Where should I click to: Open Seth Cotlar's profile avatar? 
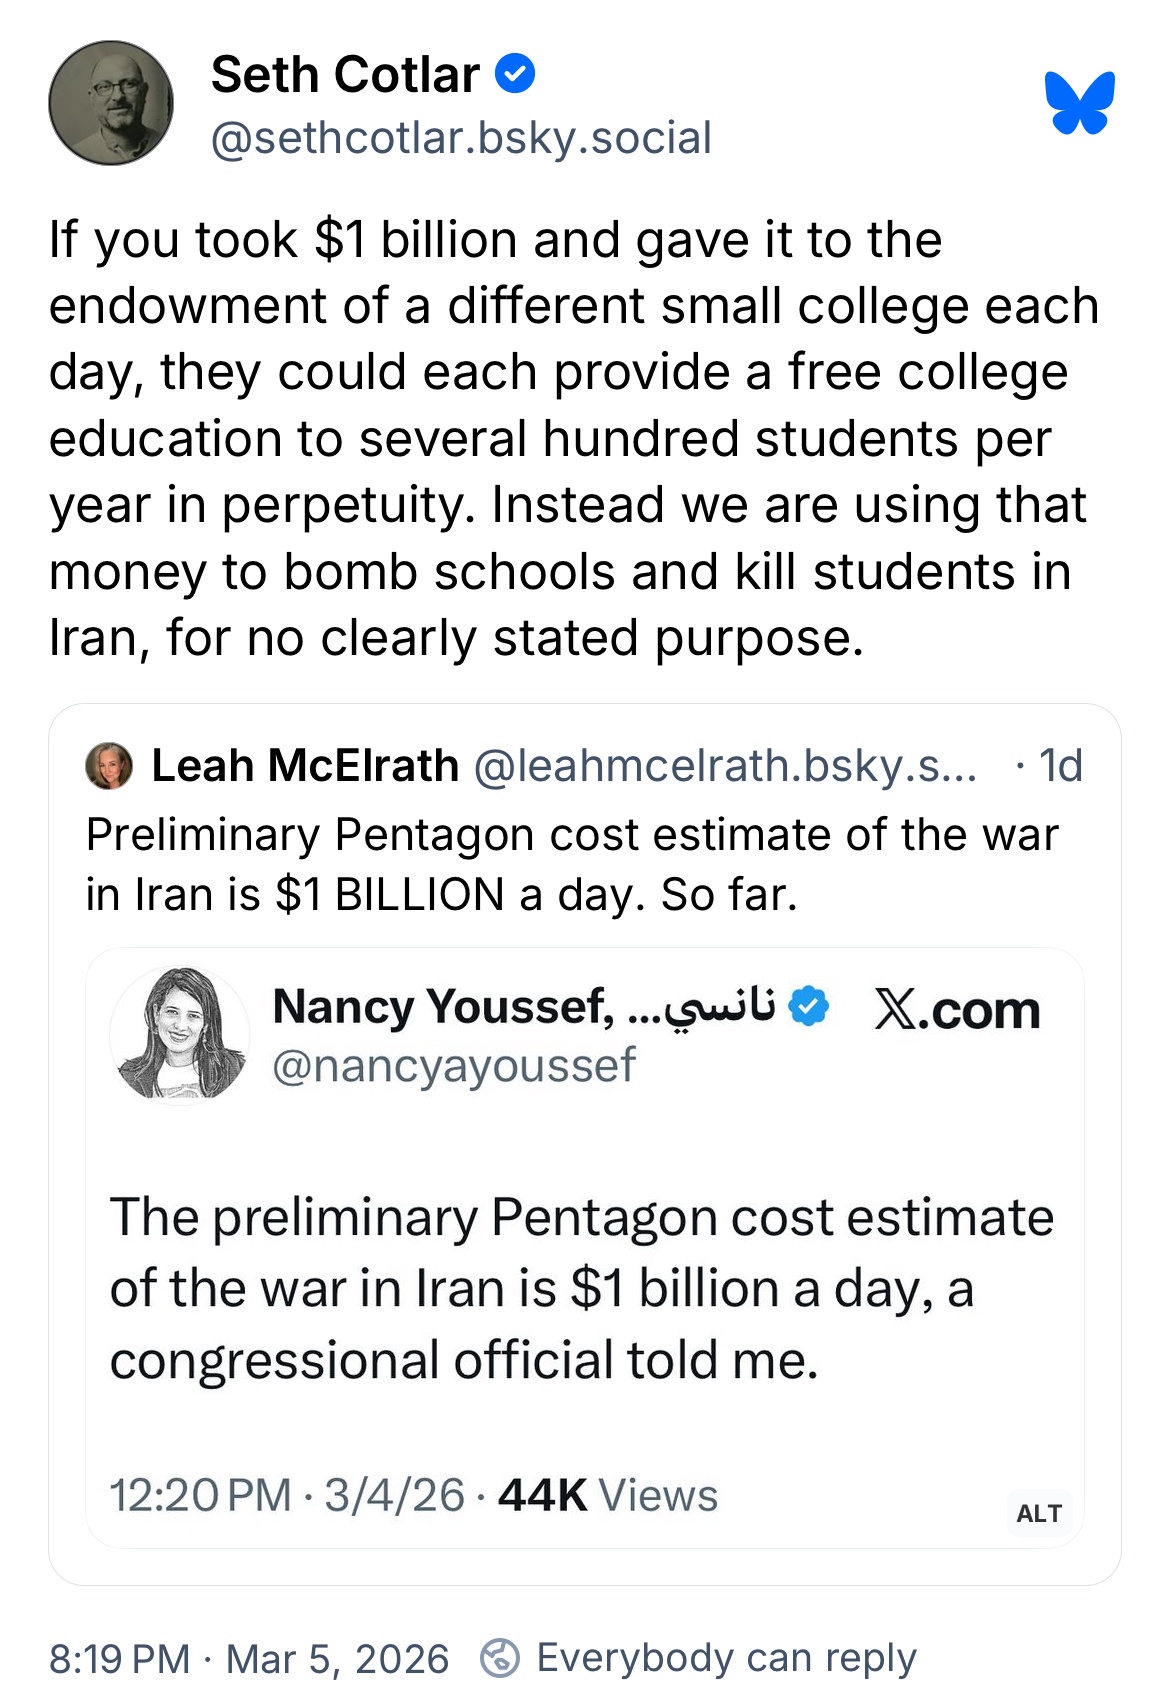(x=111, y=103)
